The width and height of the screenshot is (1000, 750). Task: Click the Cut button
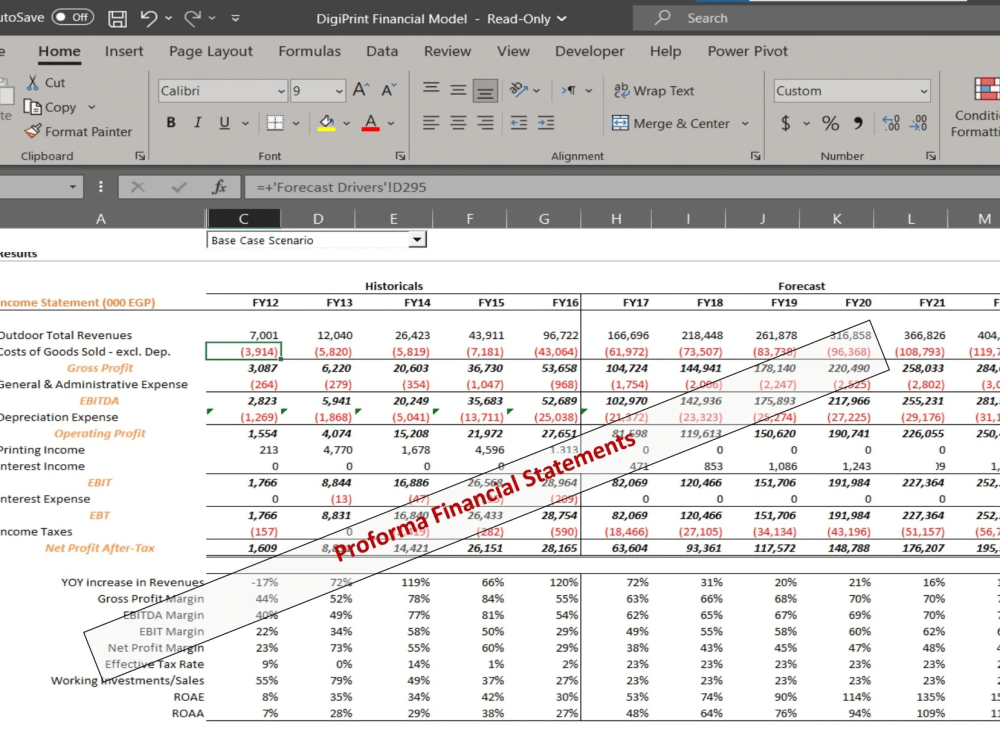point(46,82)
